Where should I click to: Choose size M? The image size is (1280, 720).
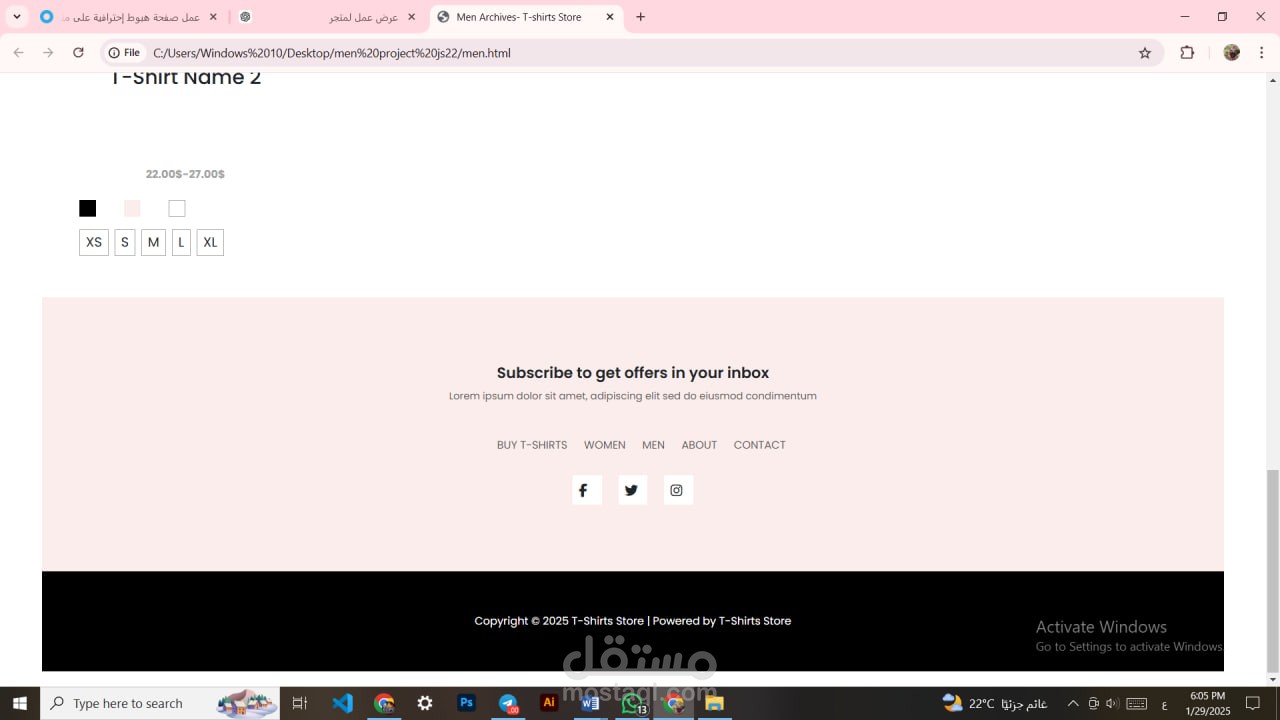[153, 242]
